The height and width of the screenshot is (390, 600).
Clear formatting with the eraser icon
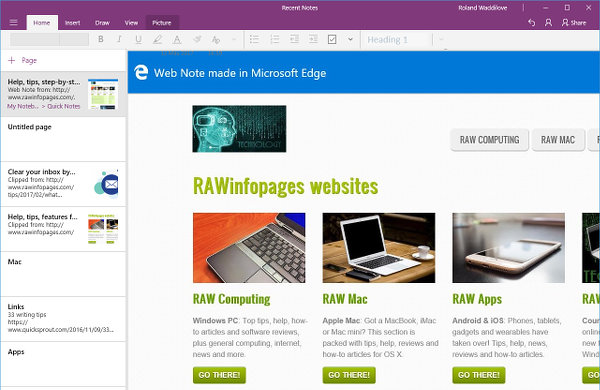[x=197, y=39]
